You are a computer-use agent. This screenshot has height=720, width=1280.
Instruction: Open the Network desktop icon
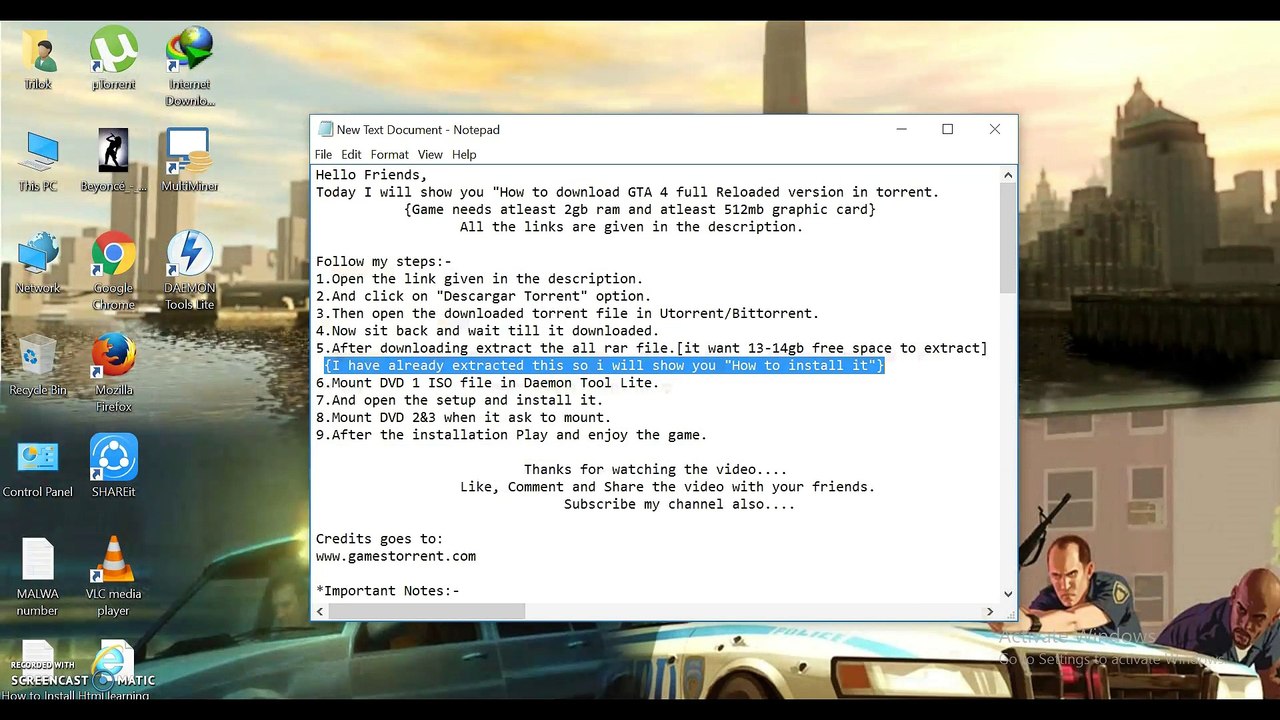(x=38, y=262)
